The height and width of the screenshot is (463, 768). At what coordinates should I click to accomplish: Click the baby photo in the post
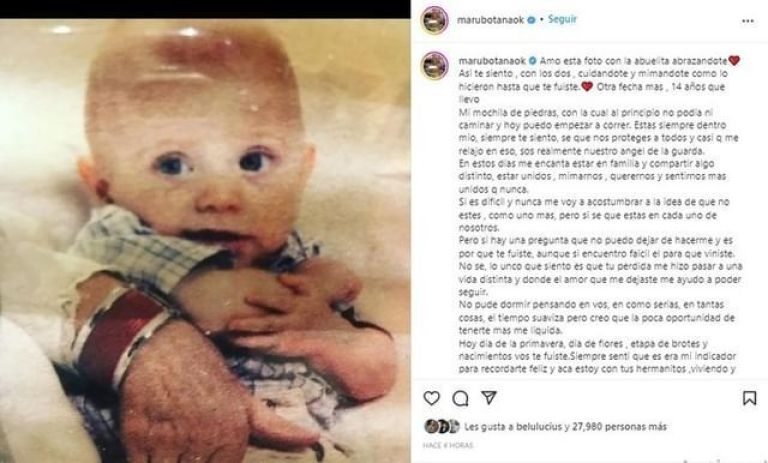pyautogui.click(x=205, y=241)
